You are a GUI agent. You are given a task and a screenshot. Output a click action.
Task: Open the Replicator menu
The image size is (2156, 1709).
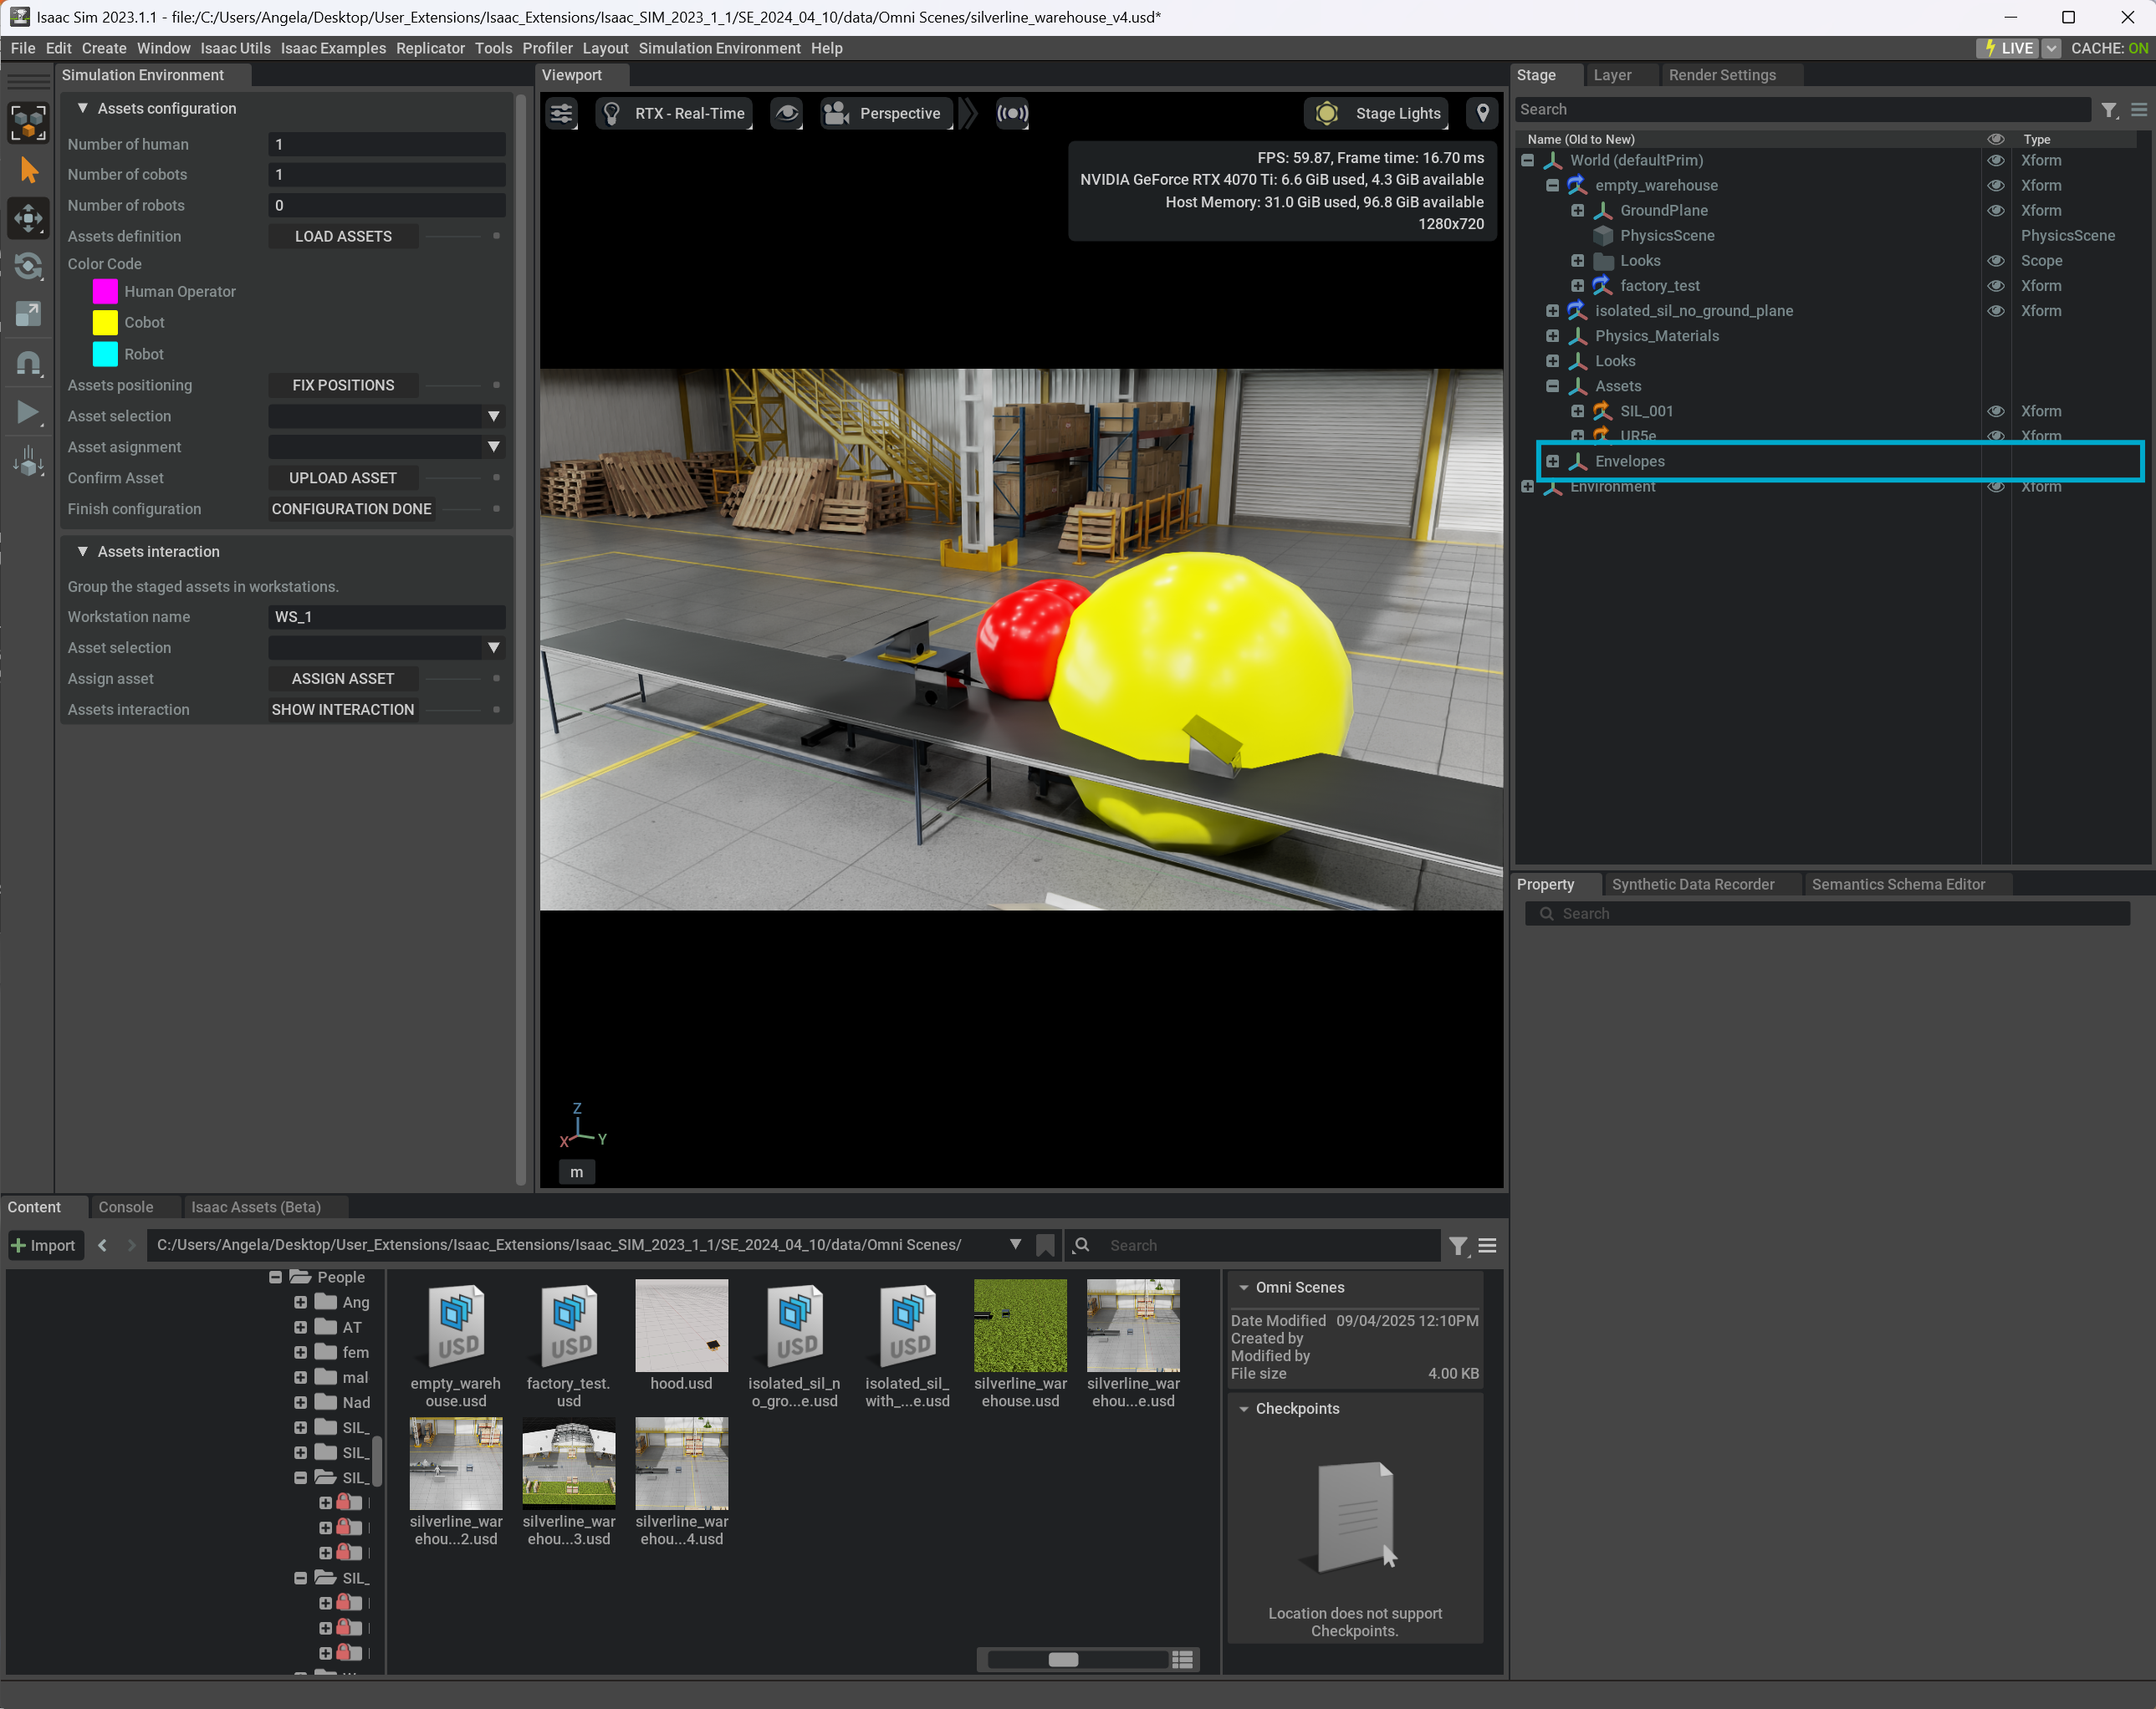click(x=430, y=48)
